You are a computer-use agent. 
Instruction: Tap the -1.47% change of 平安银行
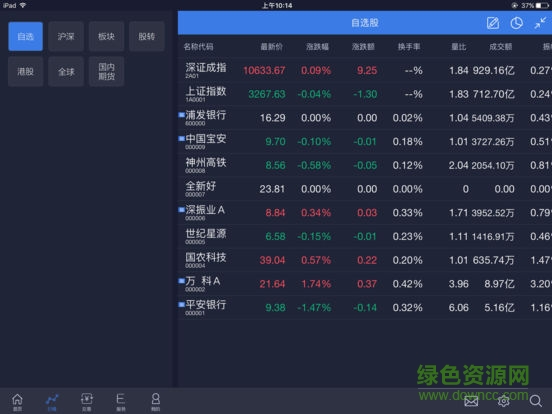pyautogui.click(x=314, y=307)
